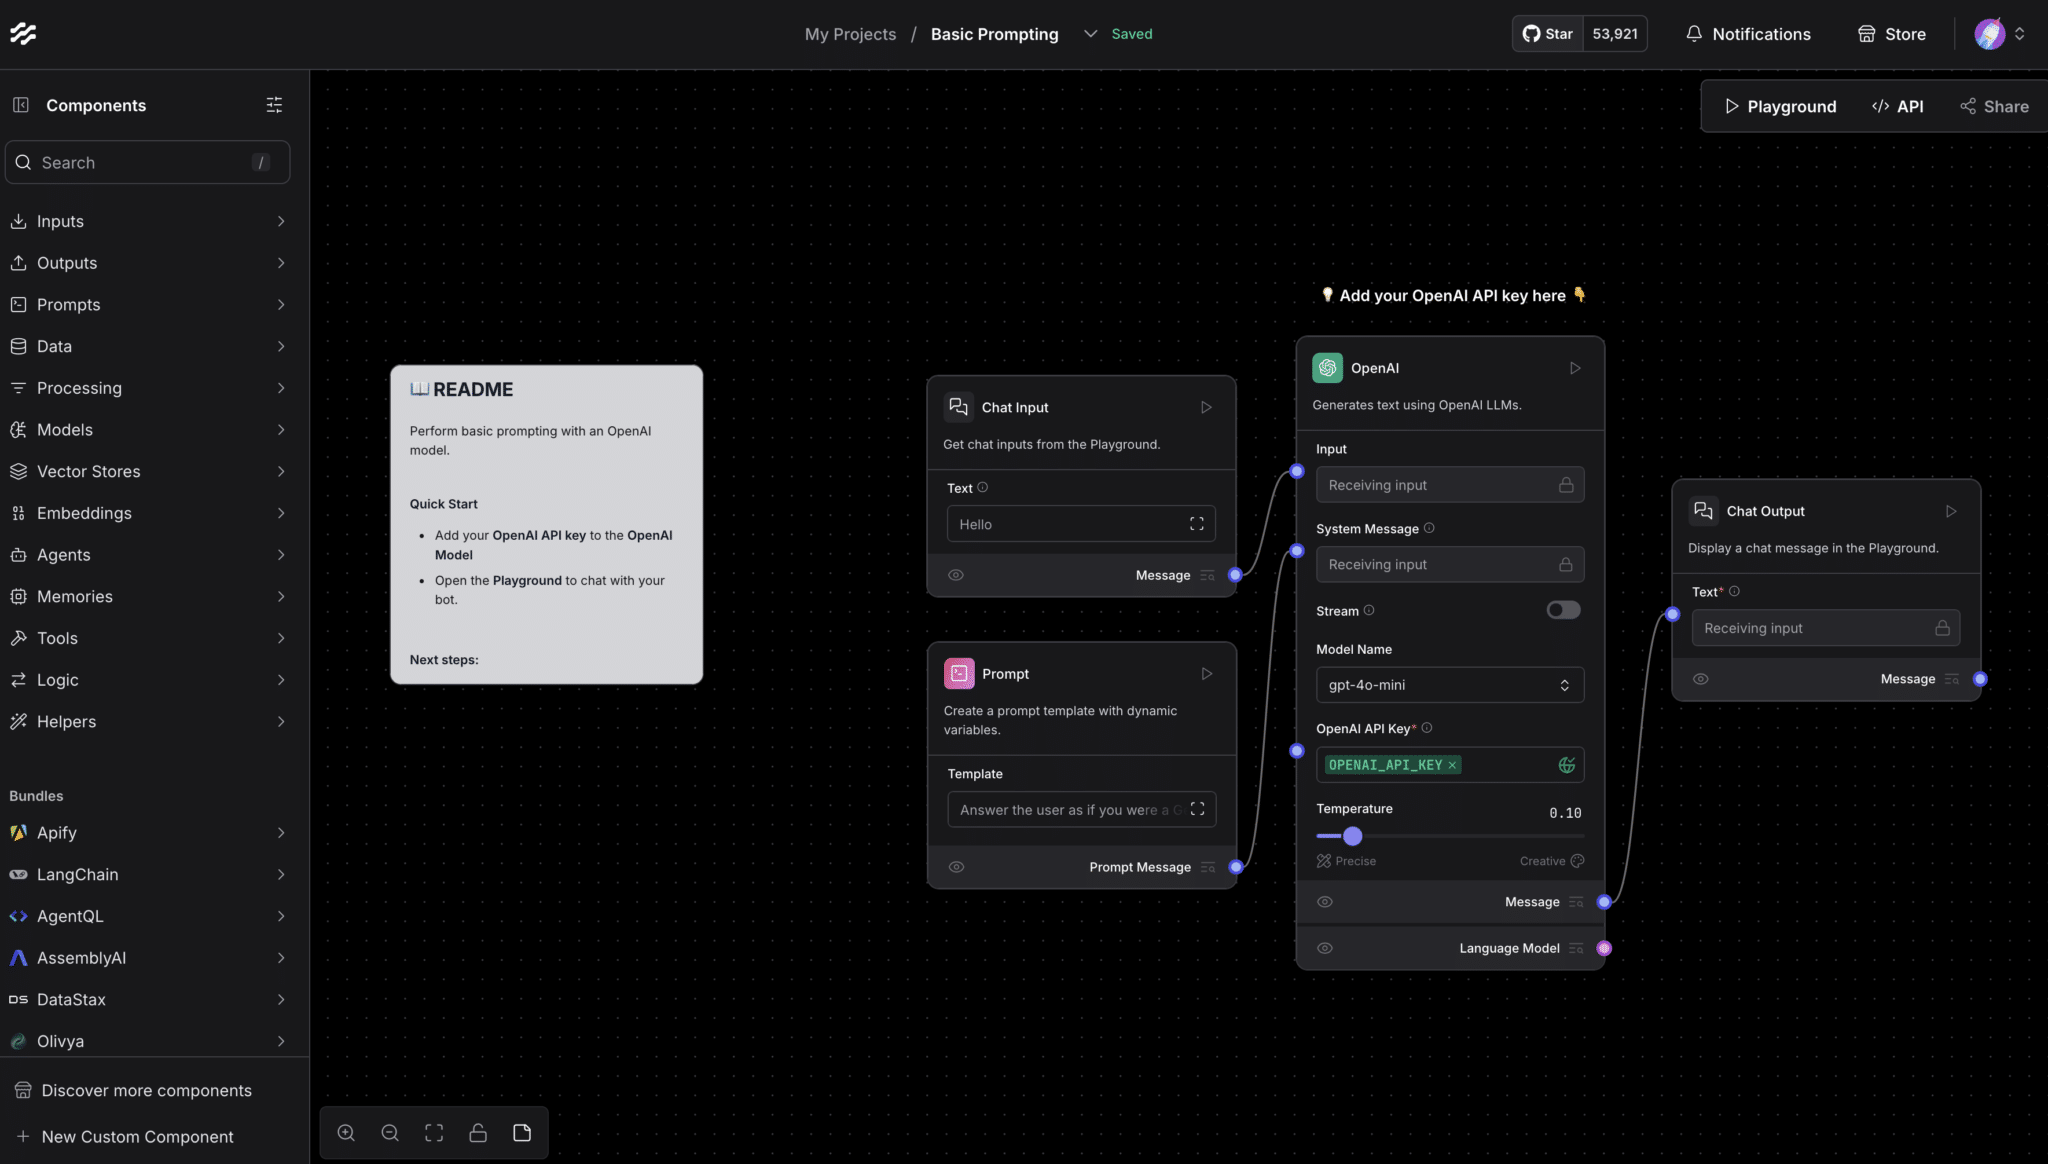Adjust the Temperature slider handle

pos(1352,836)
